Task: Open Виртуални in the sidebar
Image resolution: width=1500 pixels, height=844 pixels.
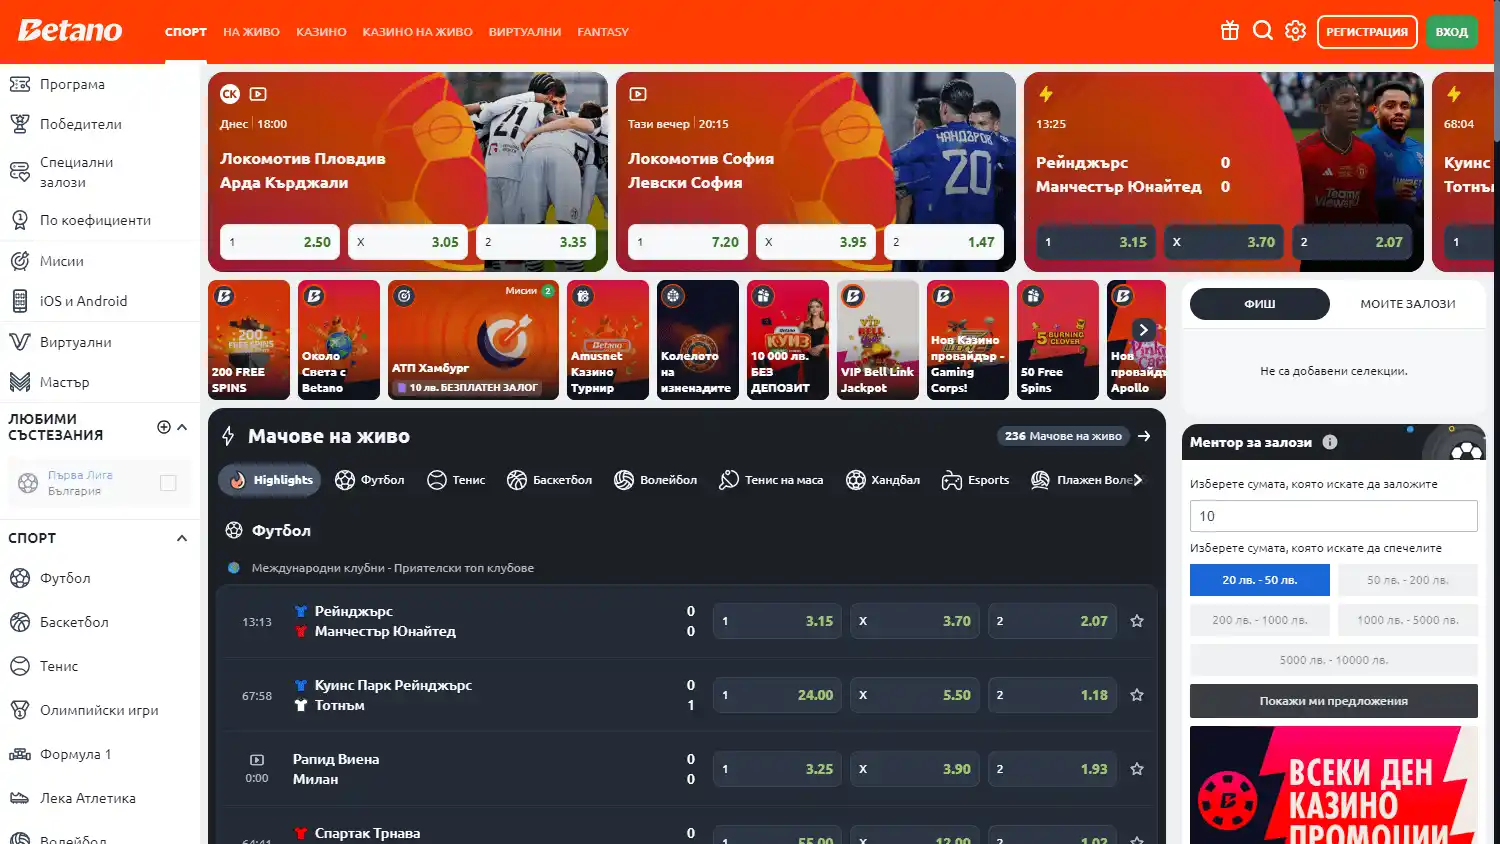Action: [100, 342]
